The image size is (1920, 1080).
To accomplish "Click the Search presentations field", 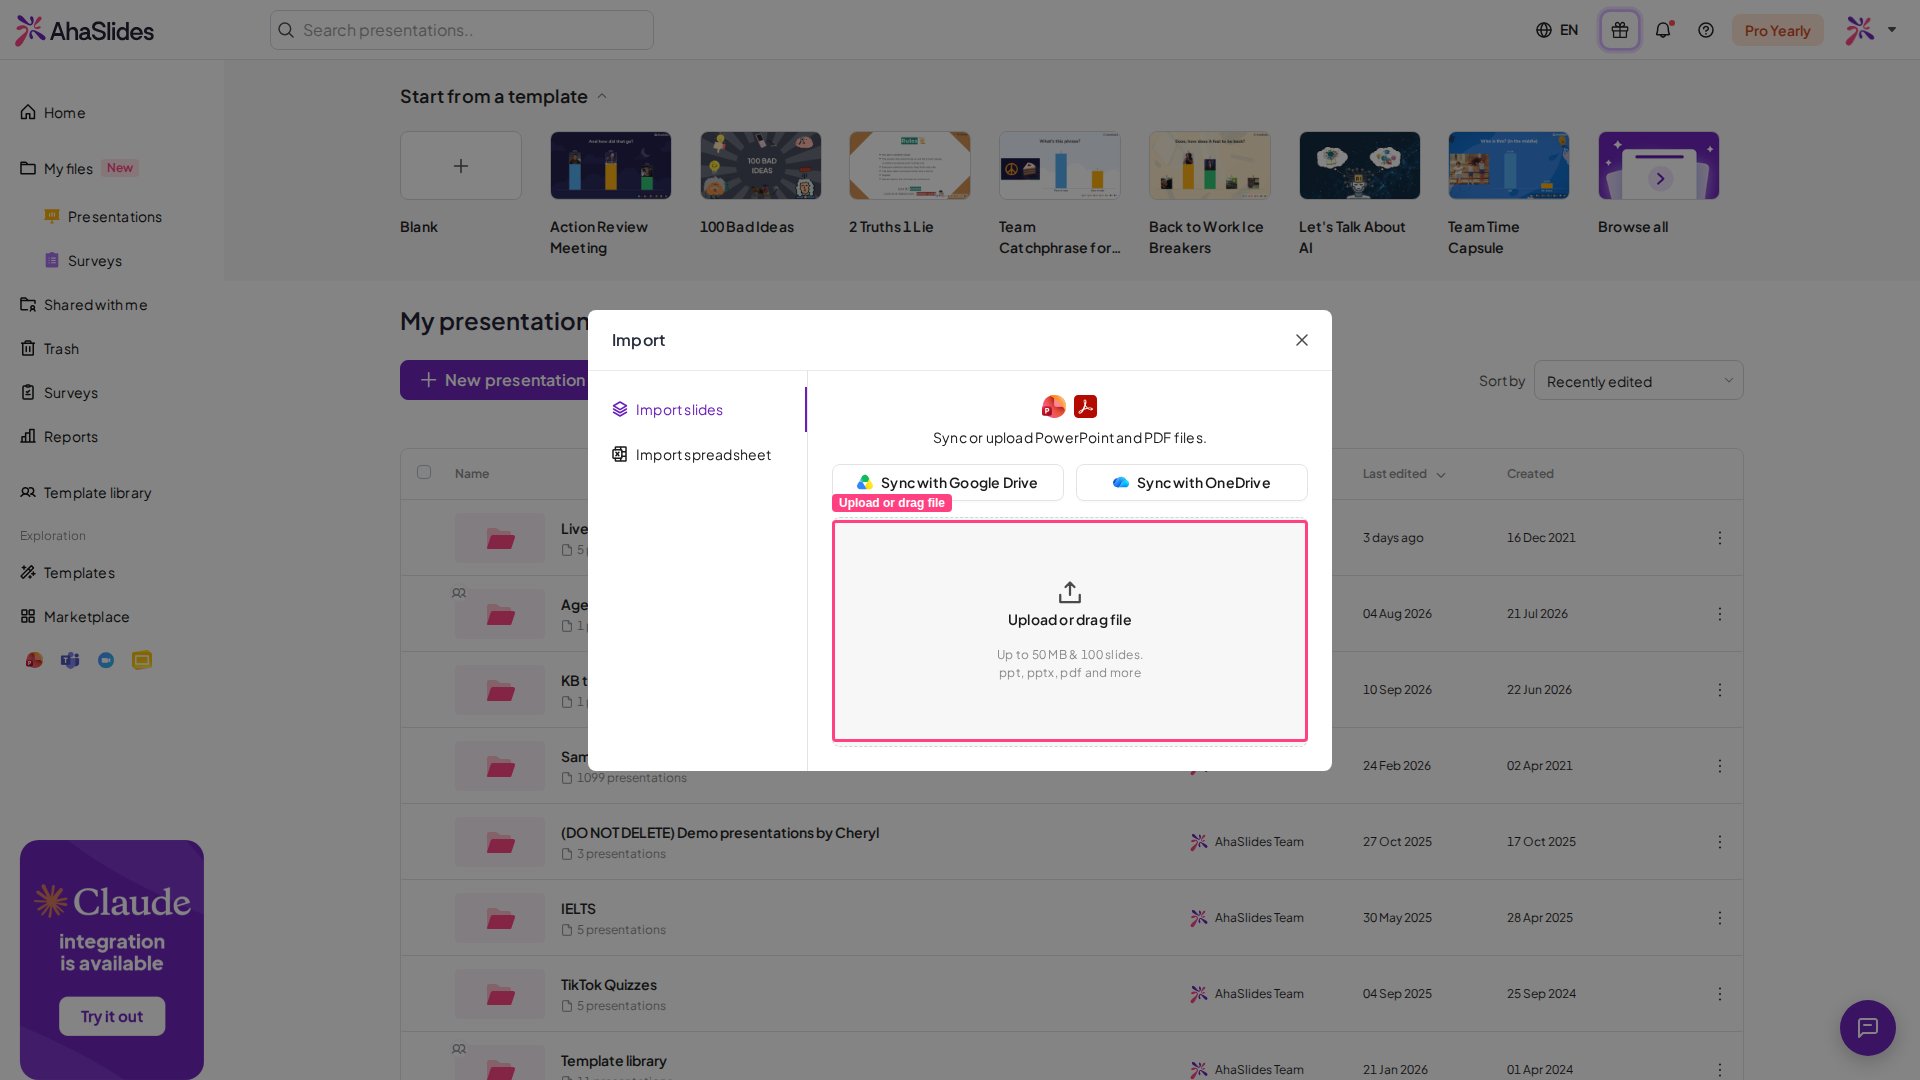I will pyautogui.click(x=461, y=30).
